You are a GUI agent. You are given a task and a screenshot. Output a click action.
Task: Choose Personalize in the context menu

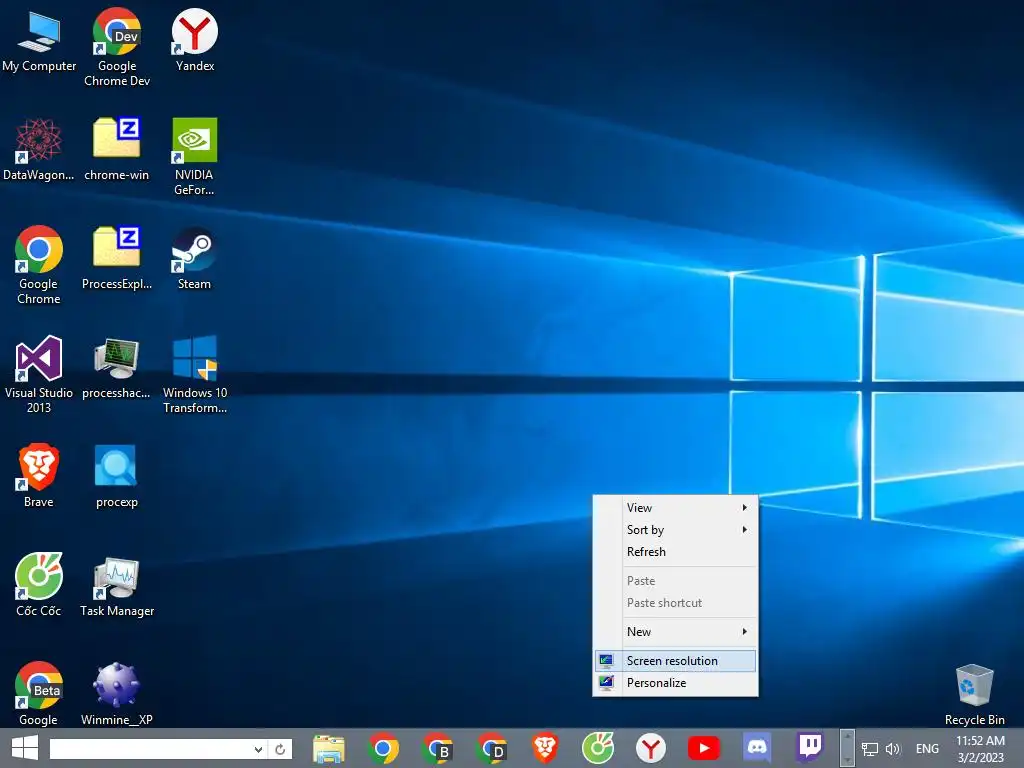(x=675, y=683)
